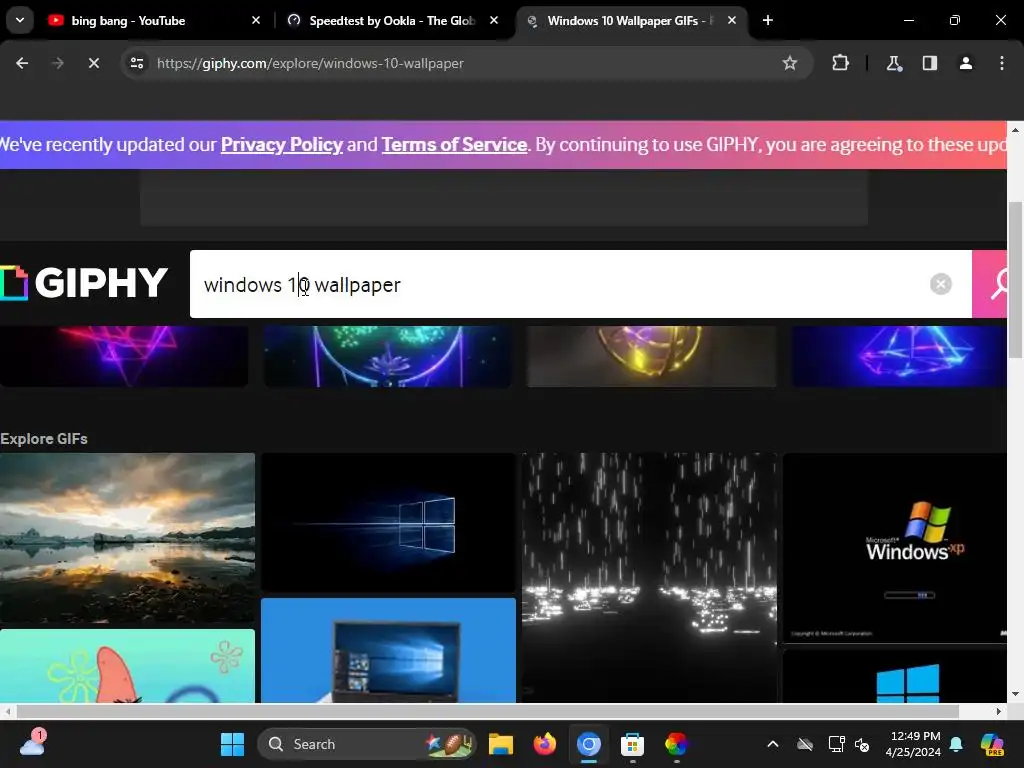Bookmark this page with the star icon
Viewport: 1024px width, 768px height.
(790, 63)
